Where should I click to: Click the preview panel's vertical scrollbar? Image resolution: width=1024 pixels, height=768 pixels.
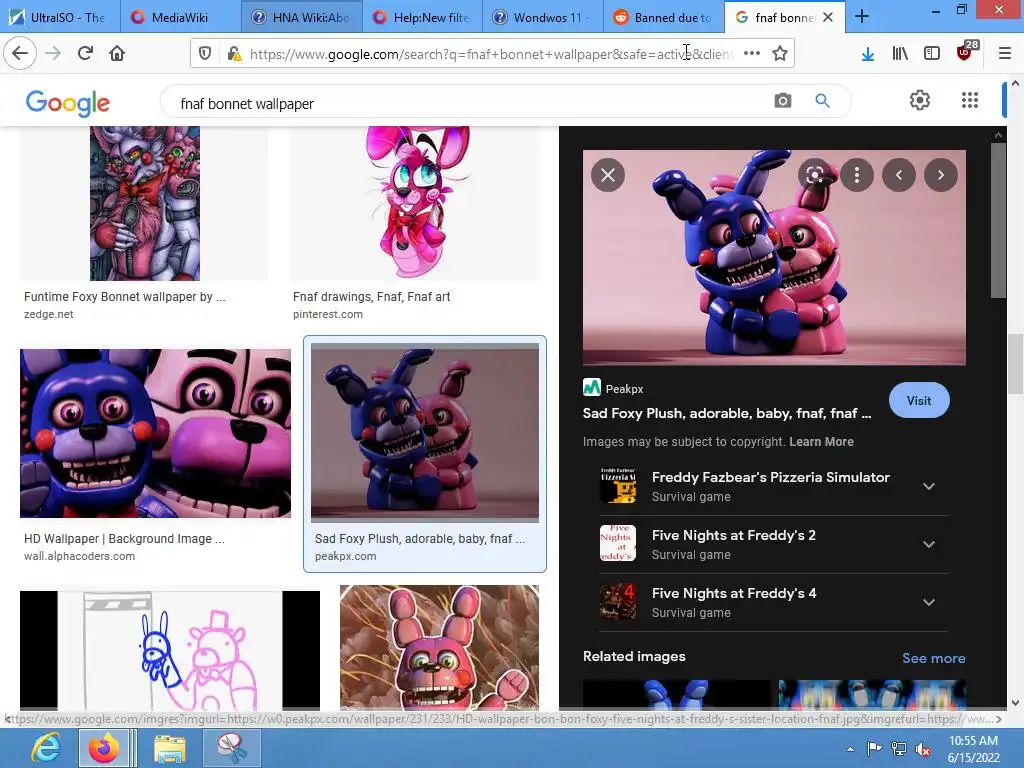pos(999,221)
